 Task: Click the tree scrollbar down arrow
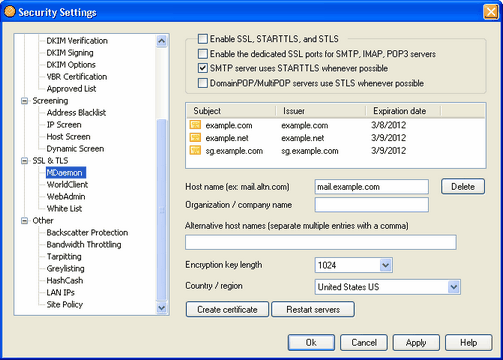(162, 308)
